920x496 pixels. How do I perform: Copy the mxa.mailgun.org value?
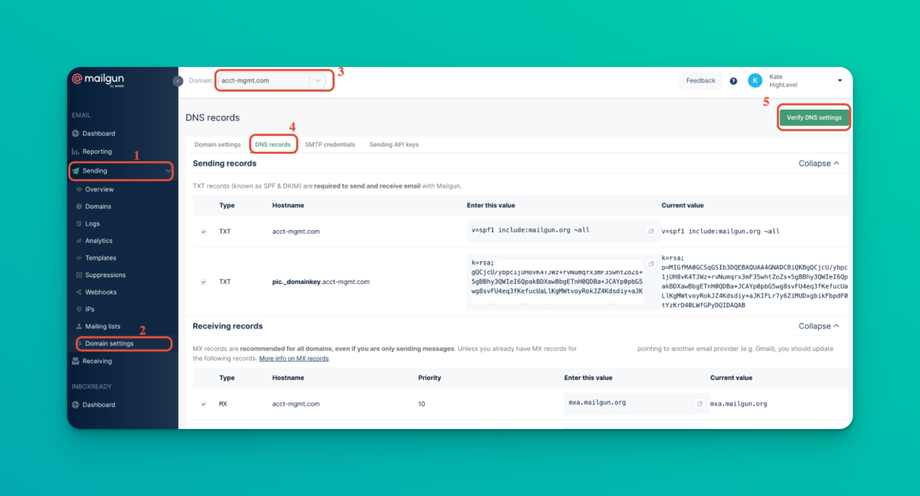click(699, 404)
